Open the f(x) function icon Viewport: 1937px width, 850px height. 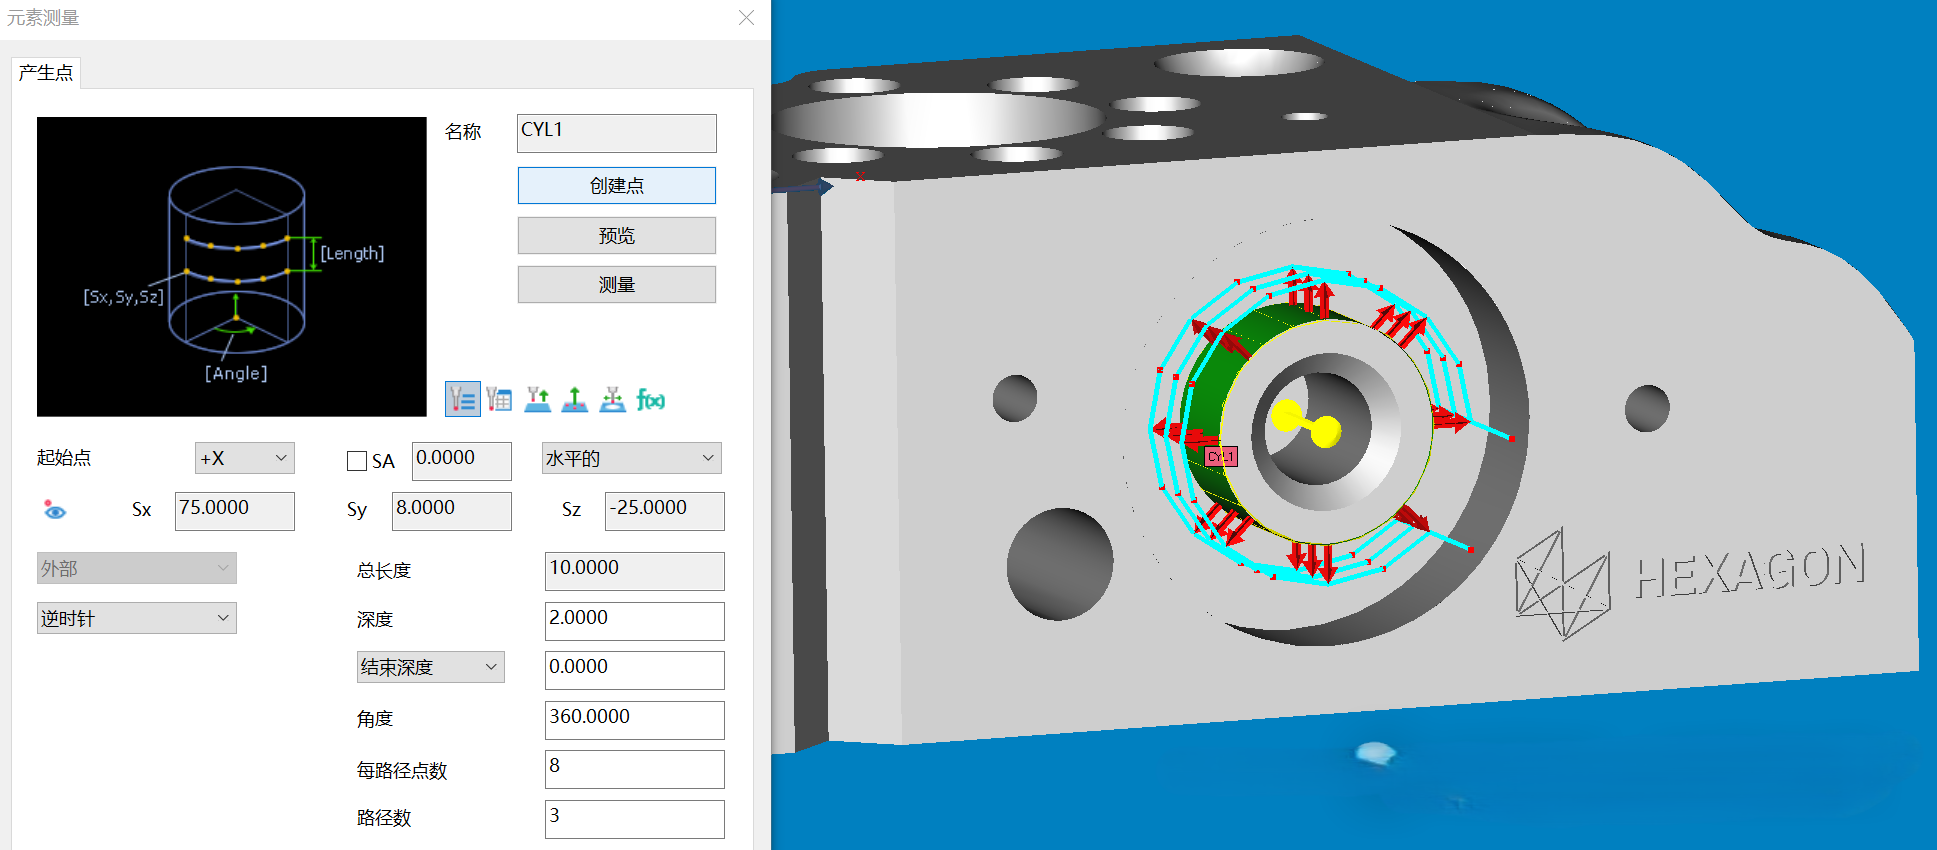point(651,400)
